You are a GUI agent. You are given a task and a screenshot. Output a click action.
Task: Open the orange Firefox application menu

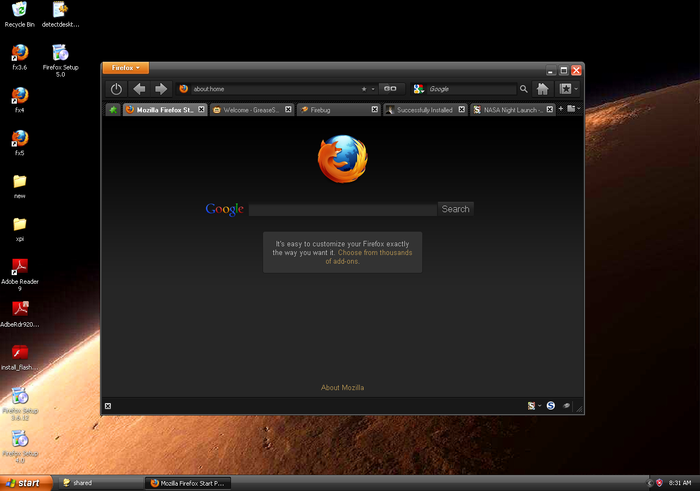point(125,68)
